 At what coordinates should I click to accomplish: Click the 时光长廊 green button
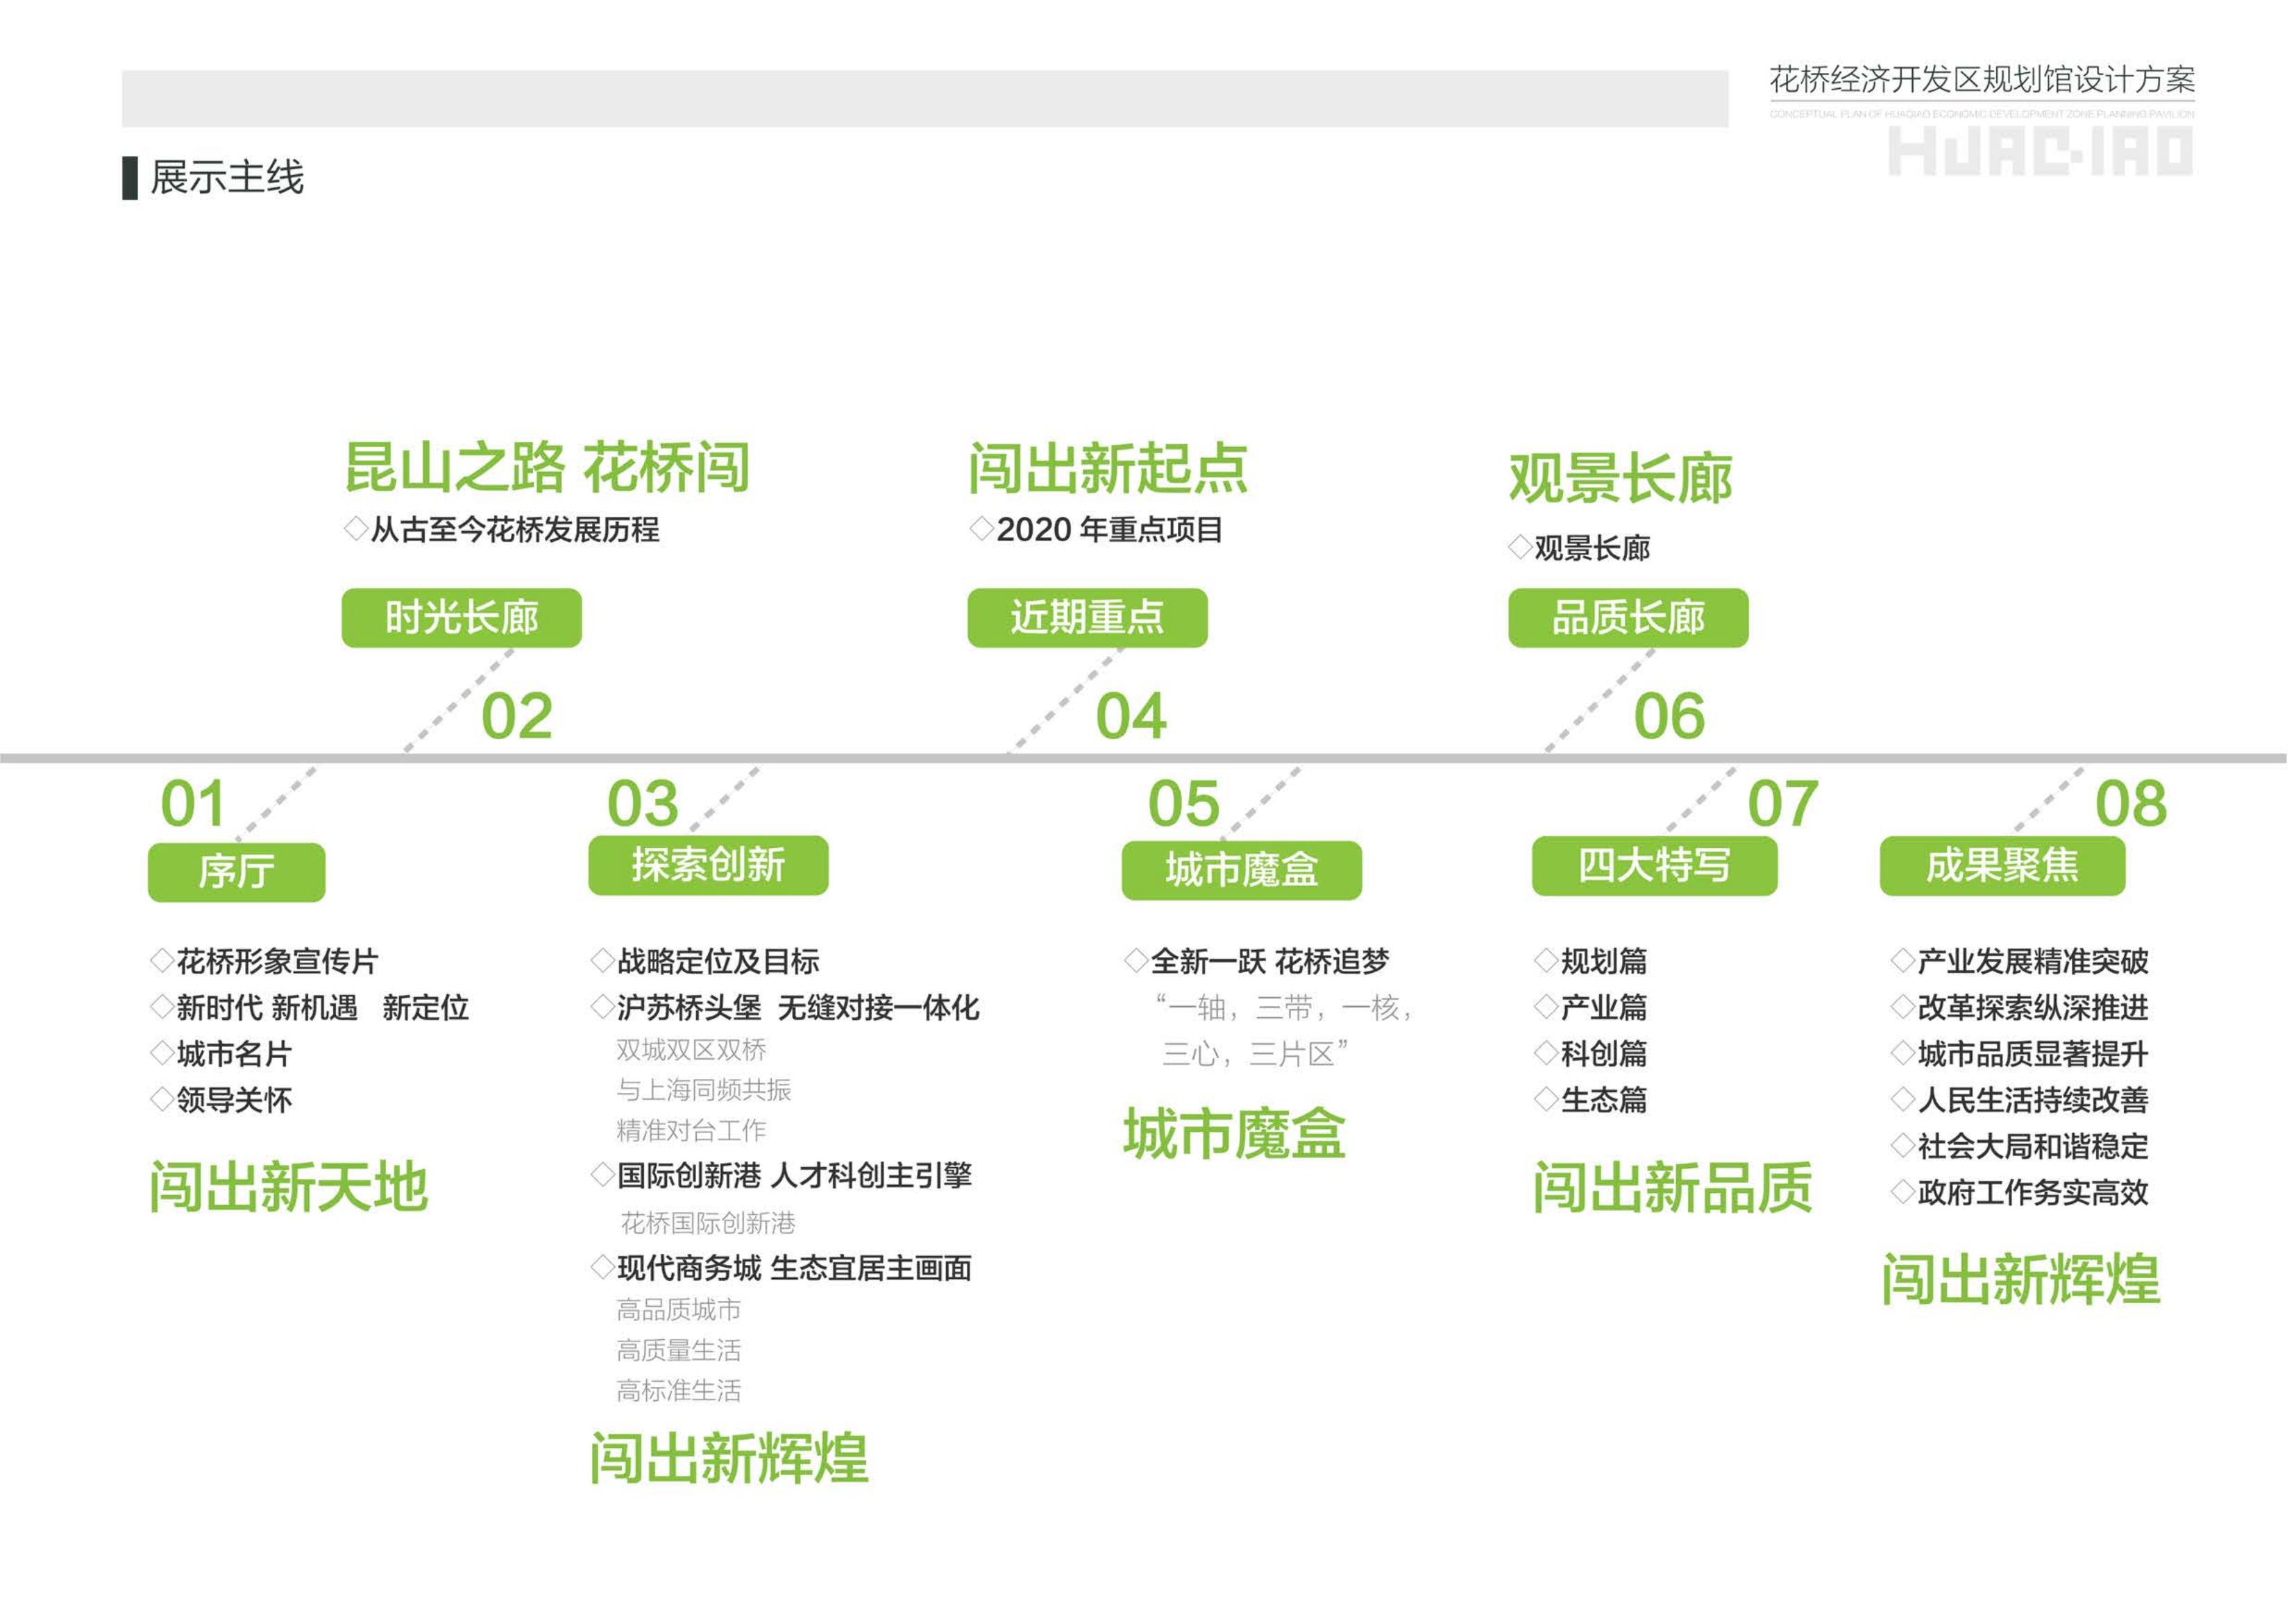click(461, 618)
